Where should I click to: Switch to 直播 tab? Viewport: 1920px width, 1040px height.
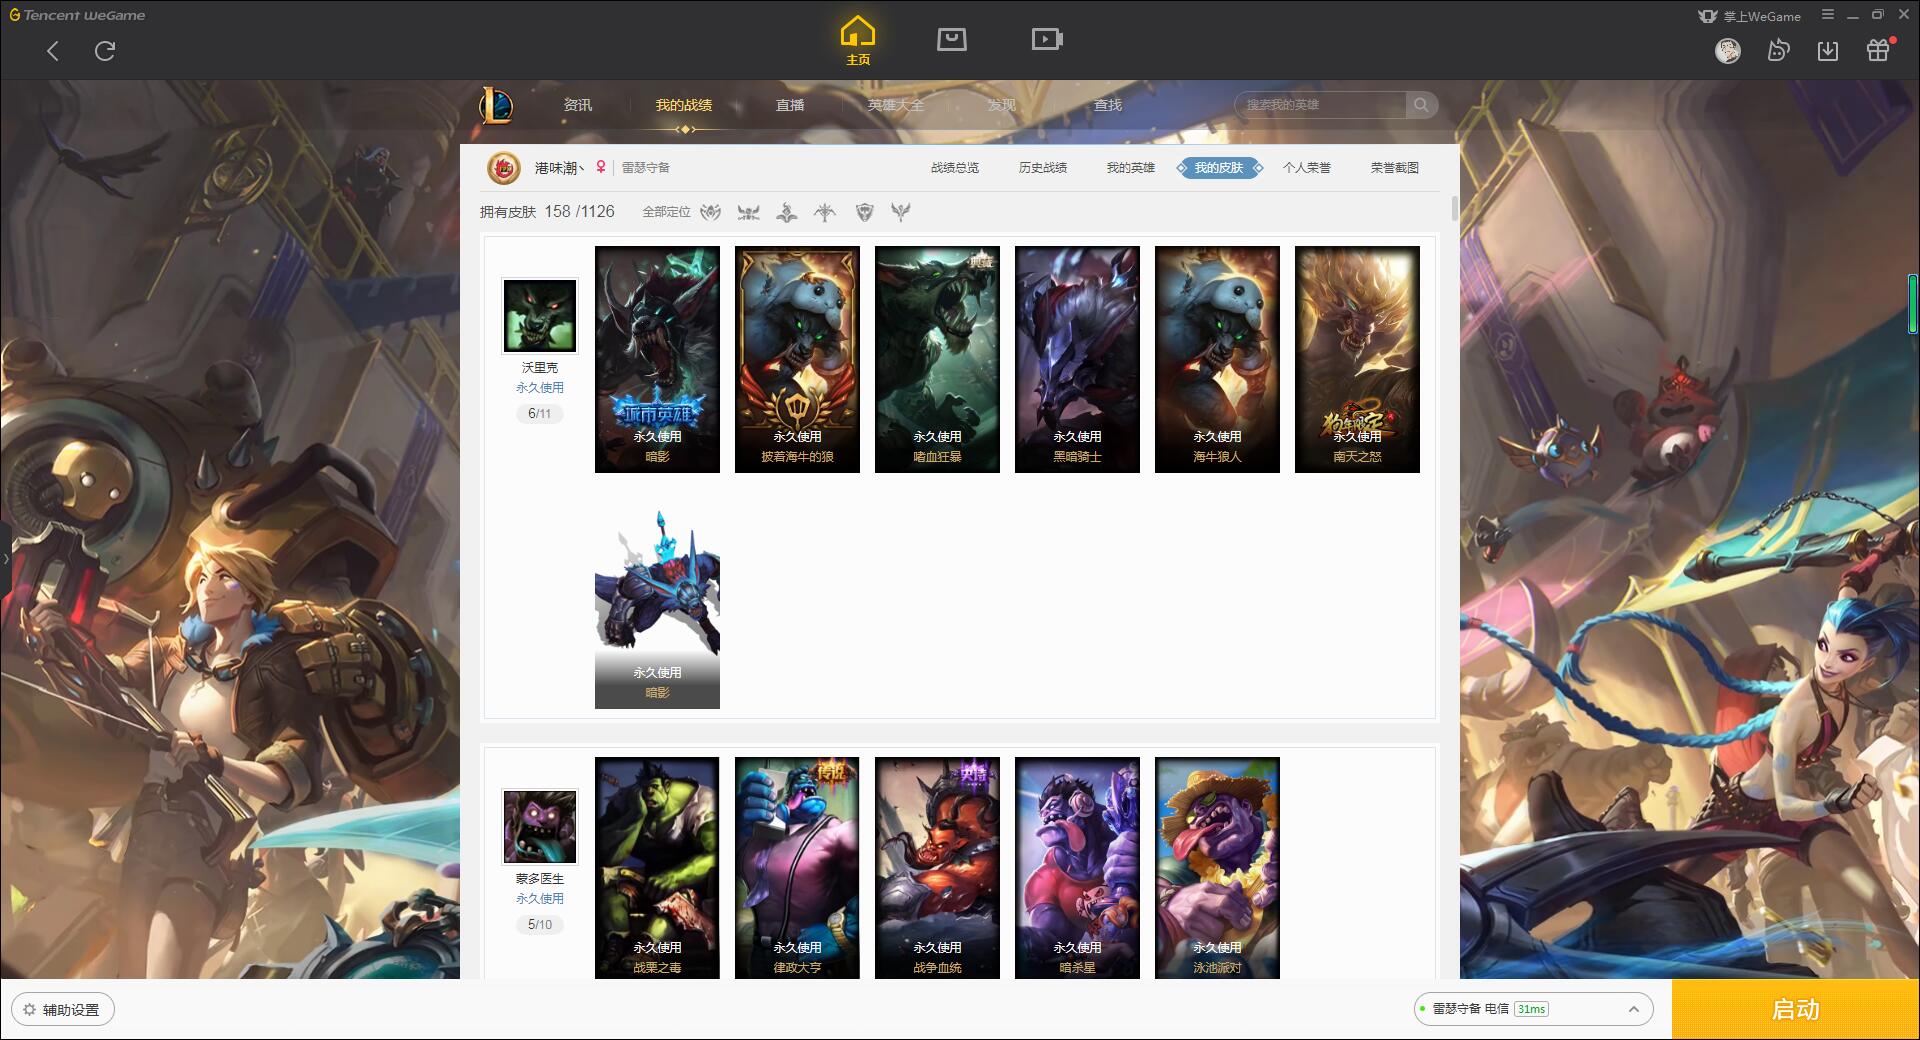[790, 105]
